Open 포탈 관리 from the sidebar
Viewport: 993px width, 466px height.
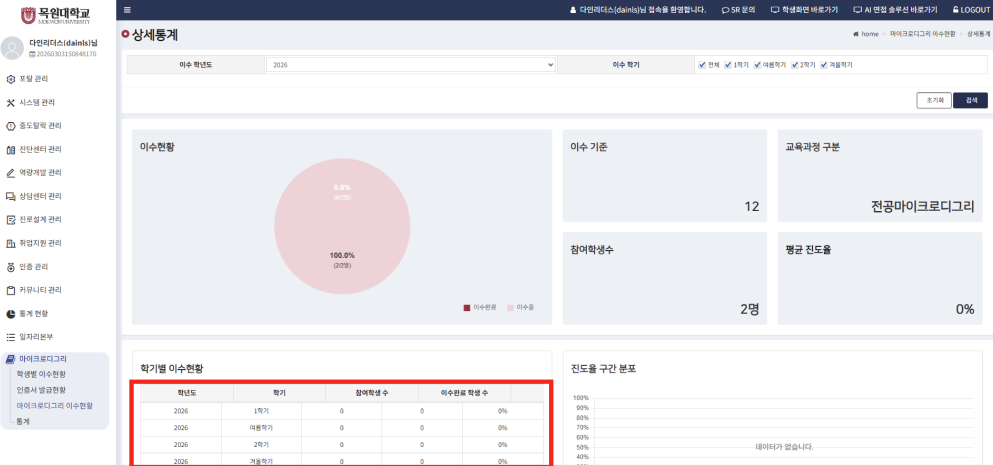point(34,79)
